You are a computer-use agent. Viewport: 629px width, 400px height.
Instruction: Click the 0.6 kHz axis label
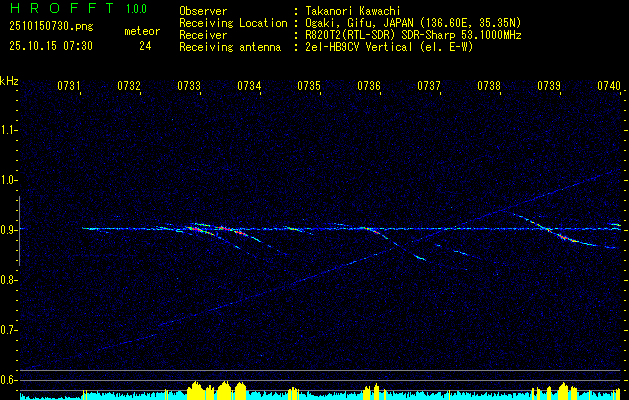[7, 380]
